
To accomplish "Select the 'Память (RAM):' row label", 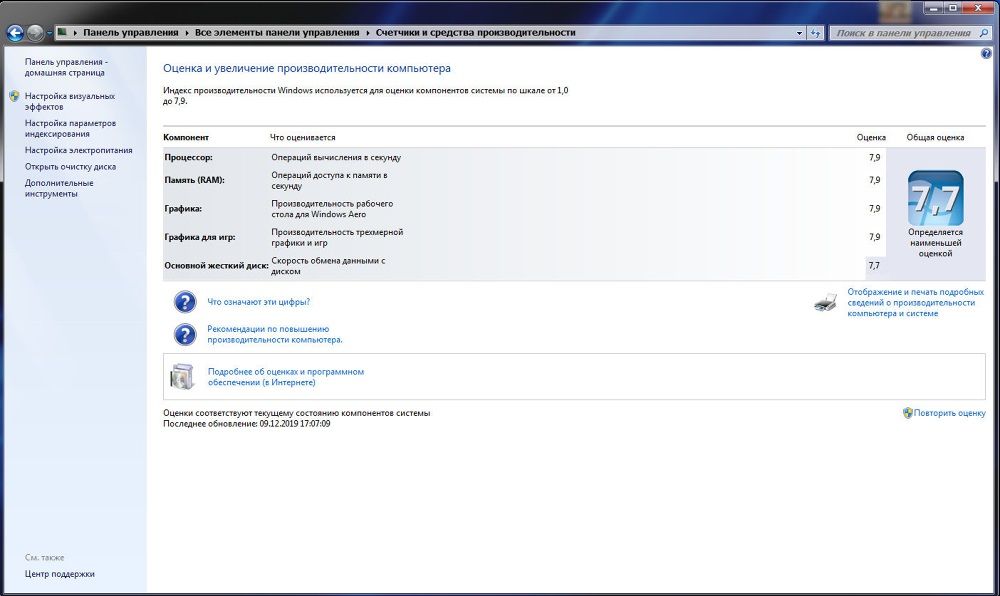I will pos(195,180).
